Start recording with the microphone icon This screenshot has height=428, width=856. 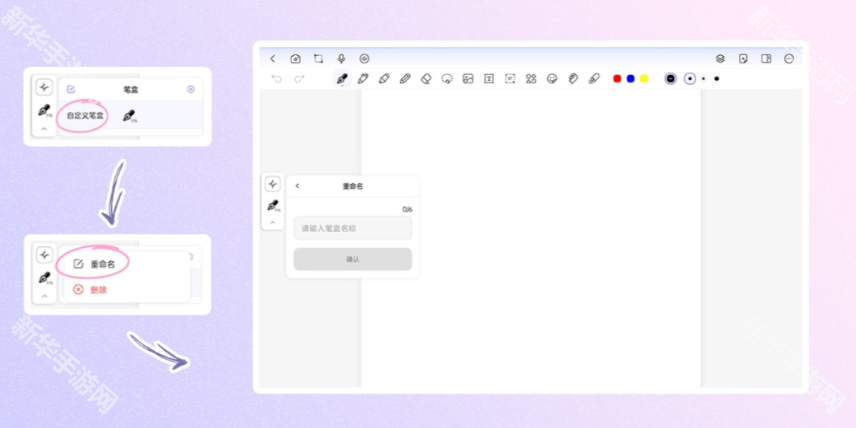341,59
